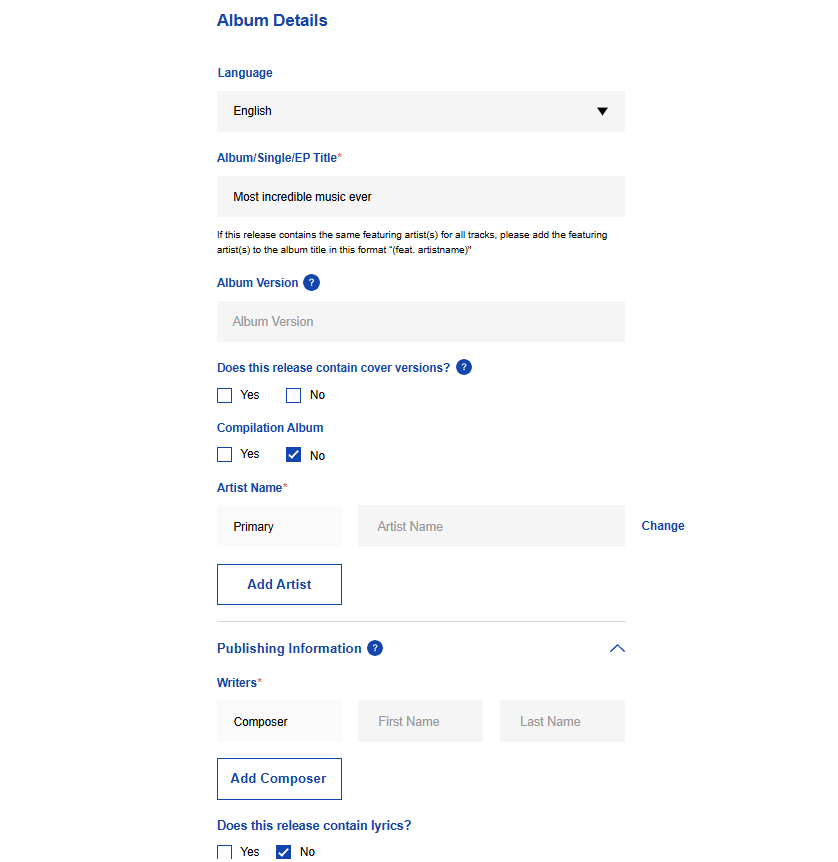Image resolution: width=838 pixels, height=862 pixels.
Task: Focus the writer First Name field
Action: point(420,721)
